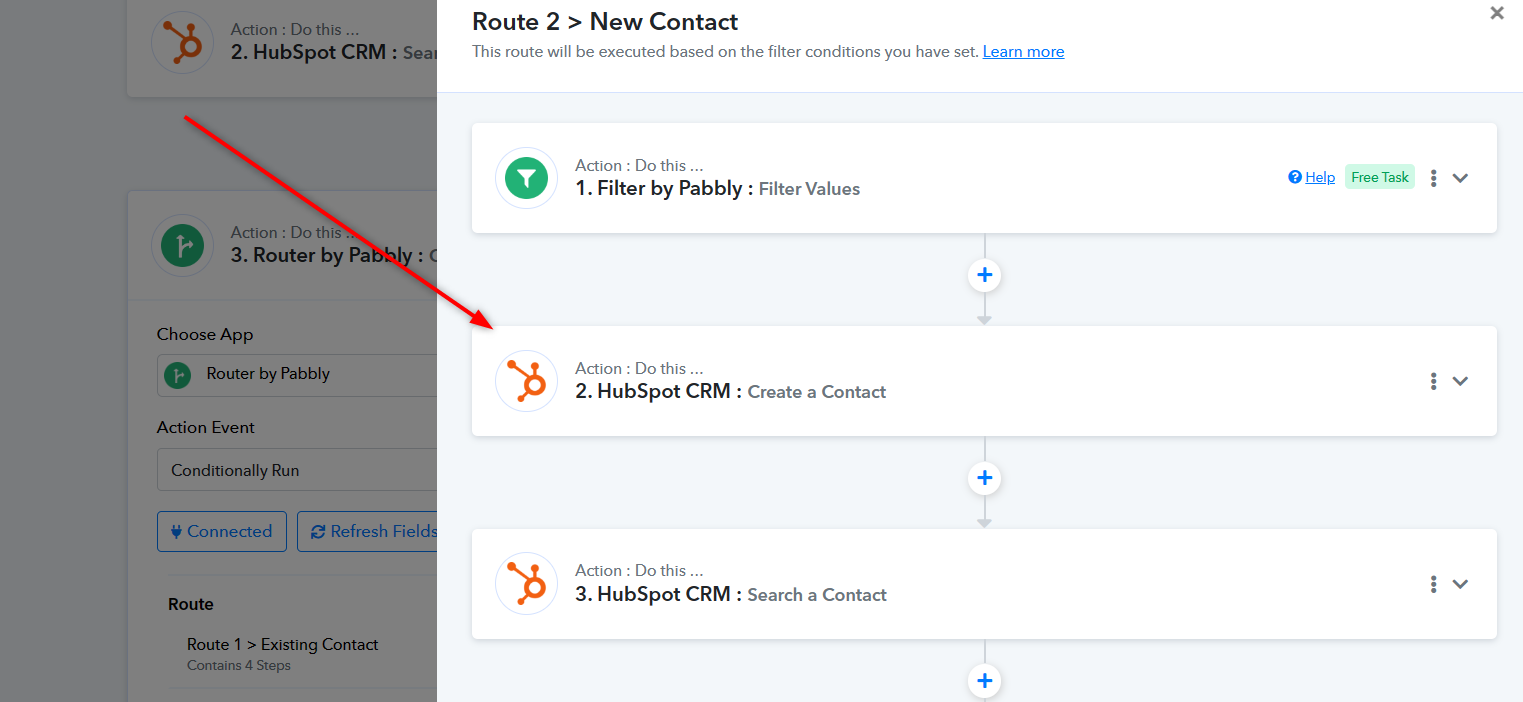Open the Choose App dropdown showing Router by Pabbly
1523x702 pixels.
[297, 375]
